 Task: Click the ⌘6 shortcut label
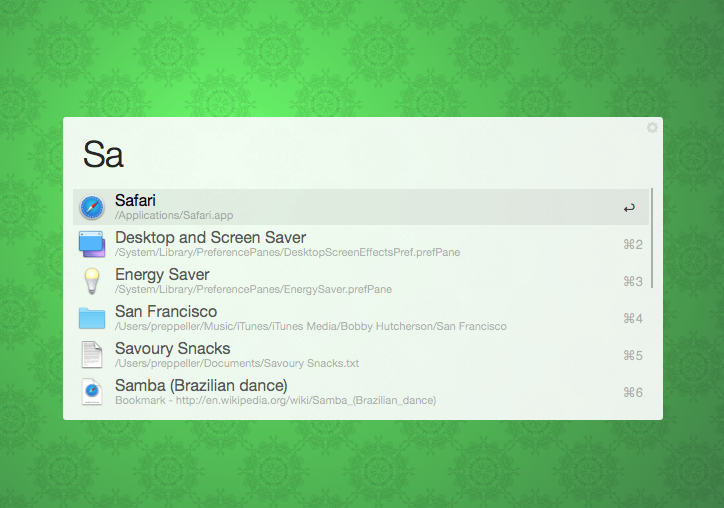632,392
